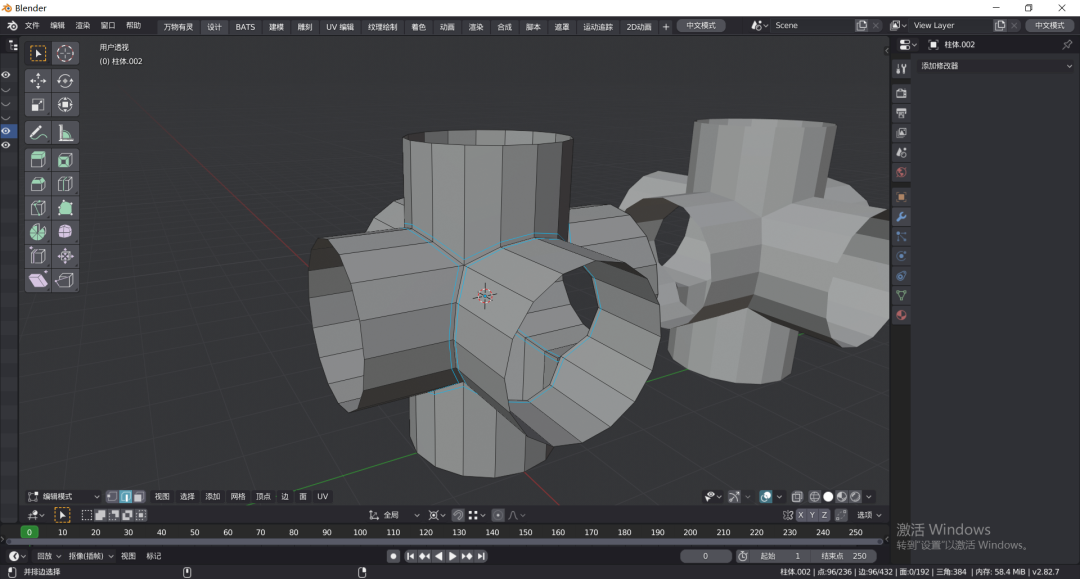Select the Rotate tool
Image resolution: width=1080 pixels, height=579 pixels.
pyautogui.click(x=65, y=81)
